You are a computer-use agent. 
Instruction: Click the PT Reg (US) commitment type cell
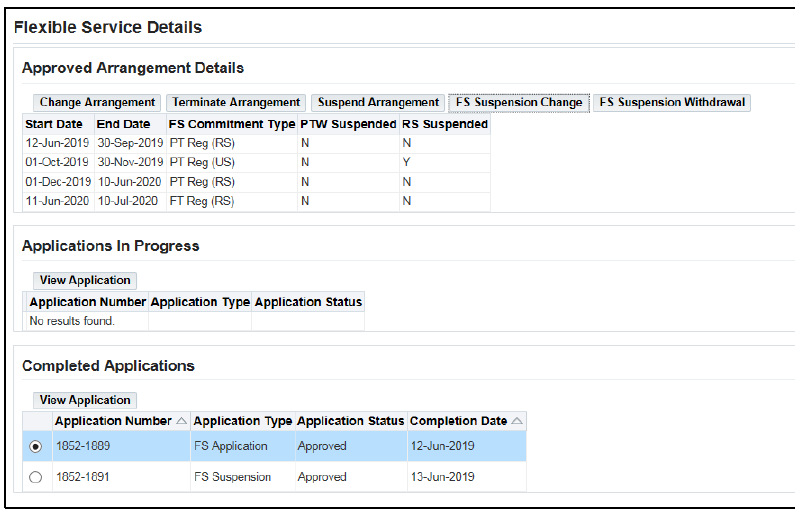[x=201, y=162]
